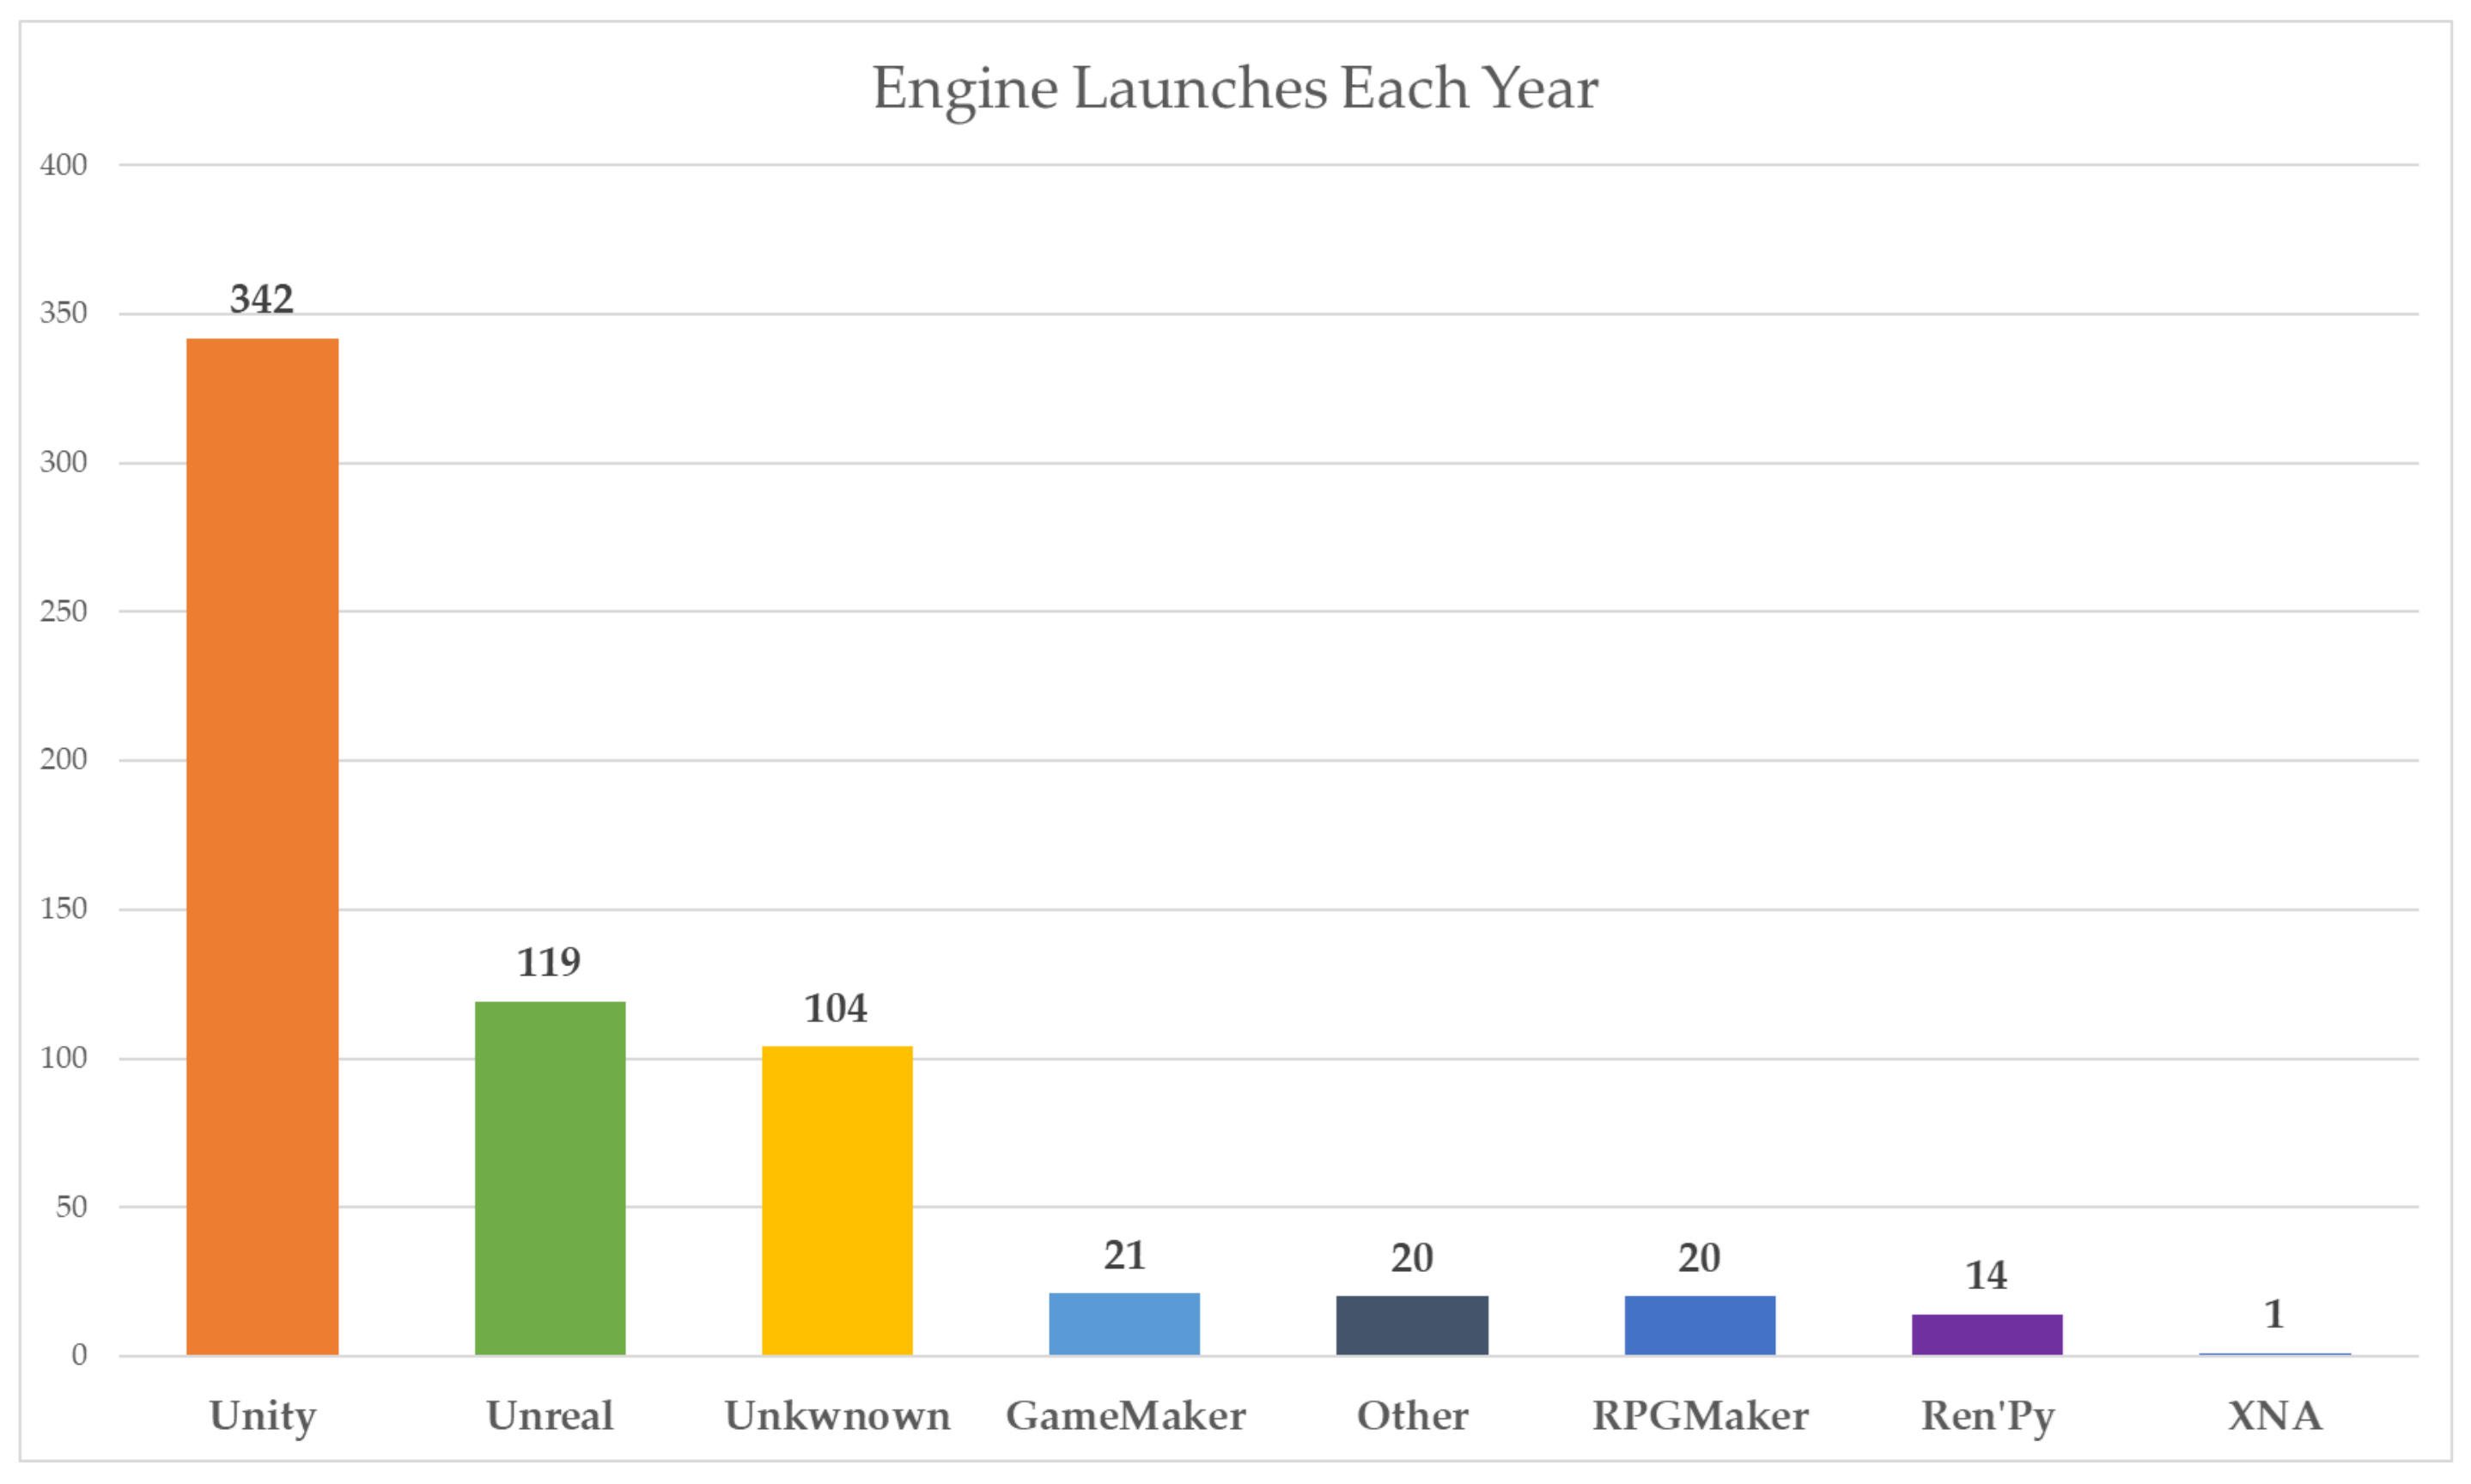Select the light blue GameMaker bar

1124,1324
